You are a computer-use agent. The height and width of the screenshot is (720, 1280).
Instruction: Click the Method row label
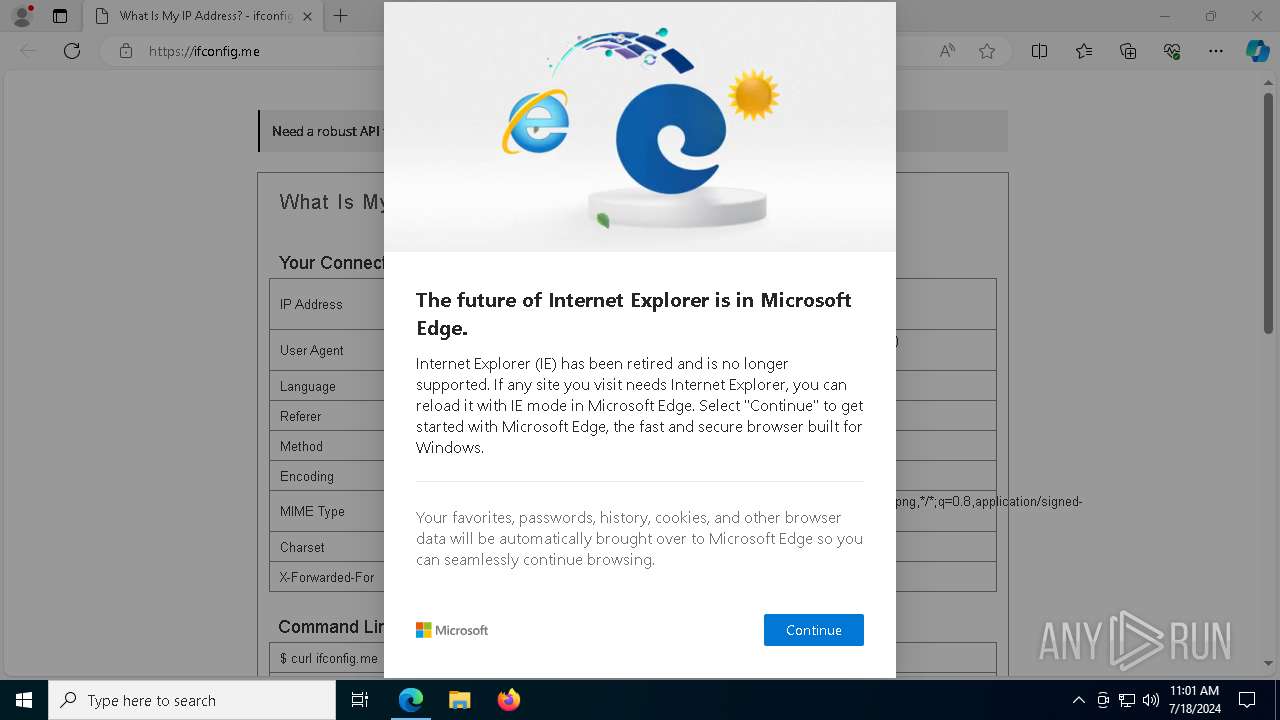tap(301, 446)
